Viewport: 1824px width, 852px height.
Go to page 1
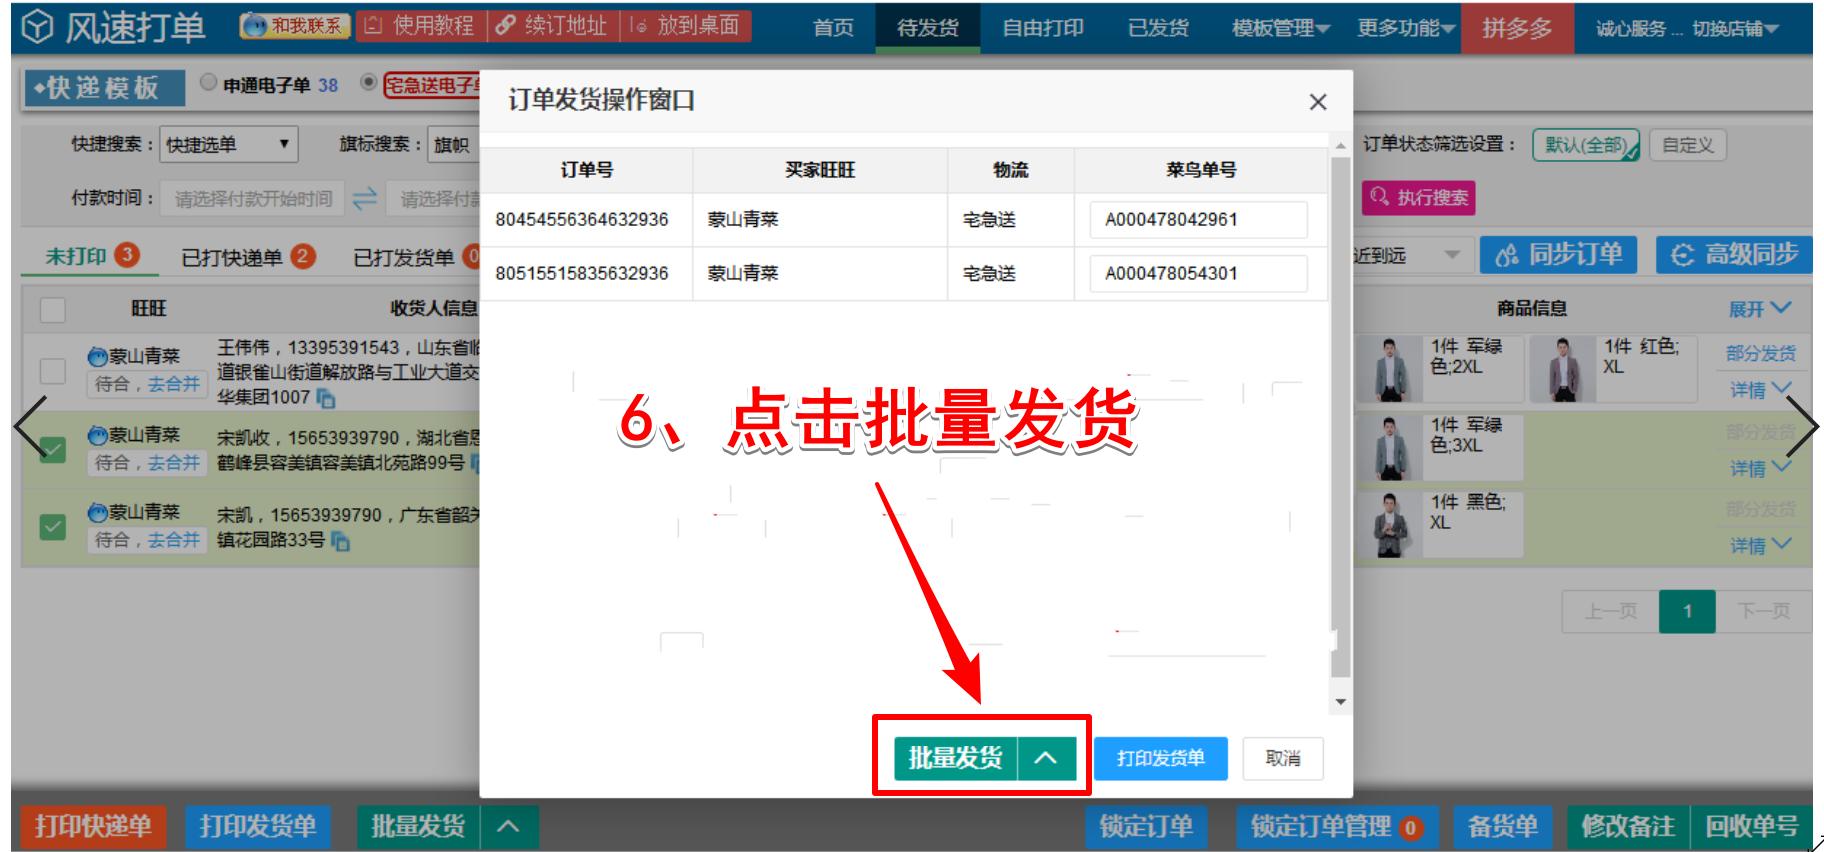(1687, 611)
